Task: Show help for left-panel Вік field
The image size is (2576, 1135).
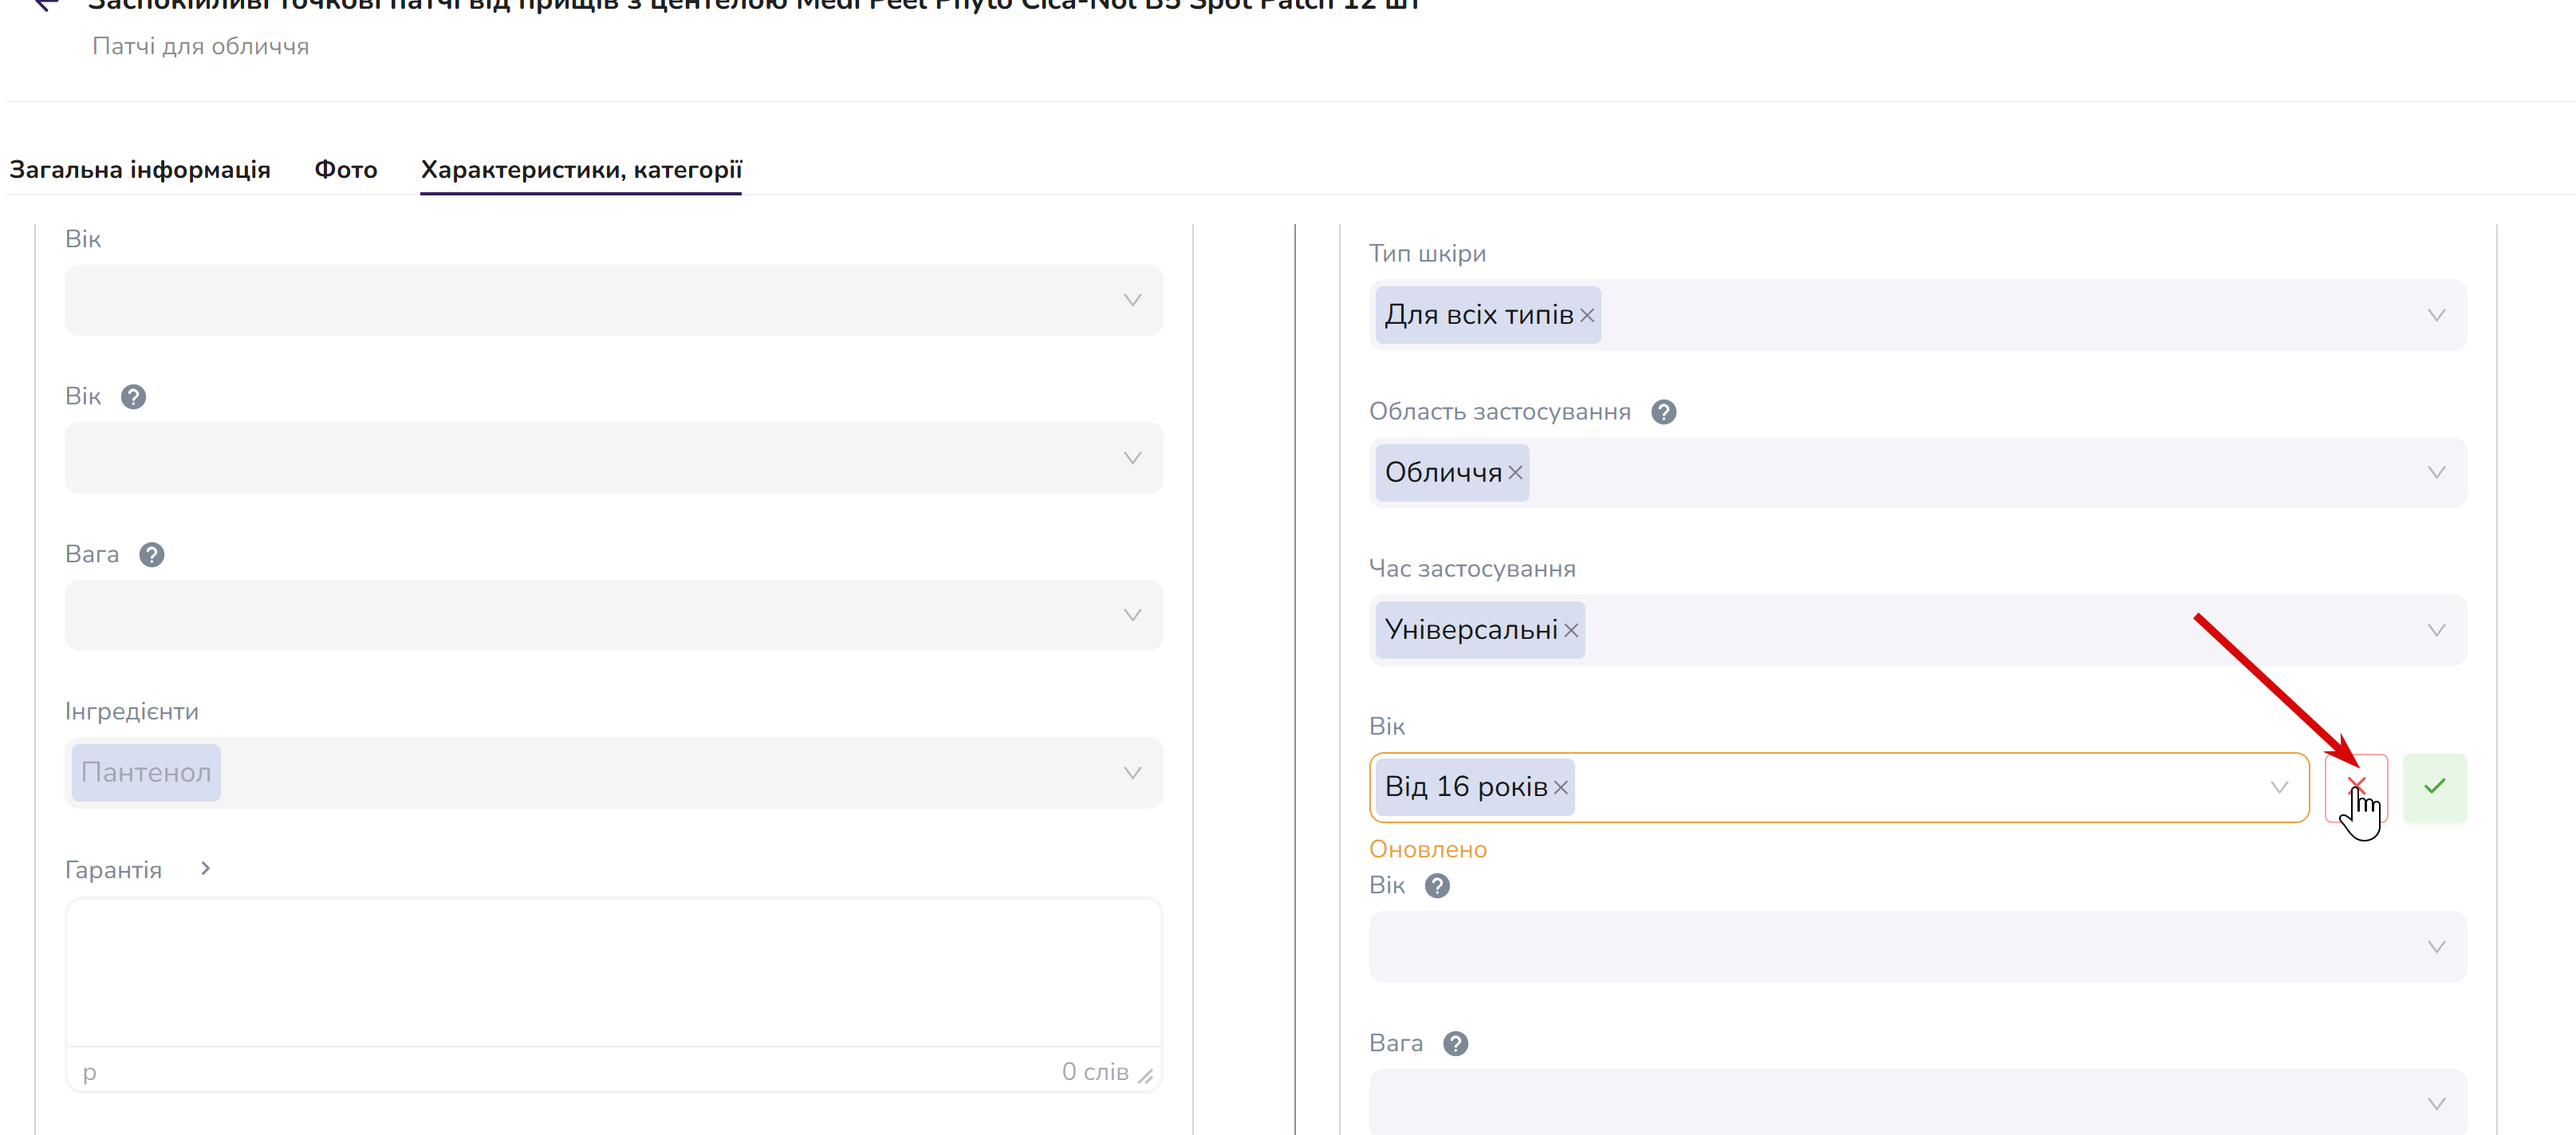Action: click(133, 397)
